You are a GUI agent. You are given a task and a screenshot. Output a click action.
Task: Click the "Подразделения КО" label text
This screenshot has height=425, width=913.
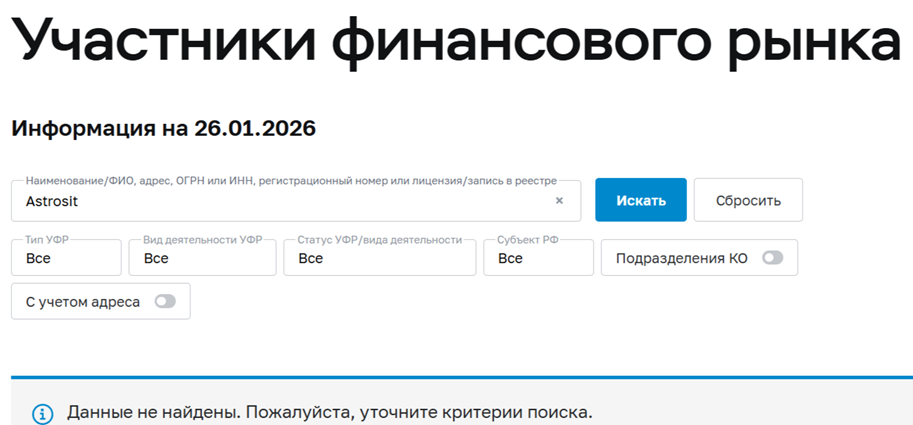coord(681,258)
